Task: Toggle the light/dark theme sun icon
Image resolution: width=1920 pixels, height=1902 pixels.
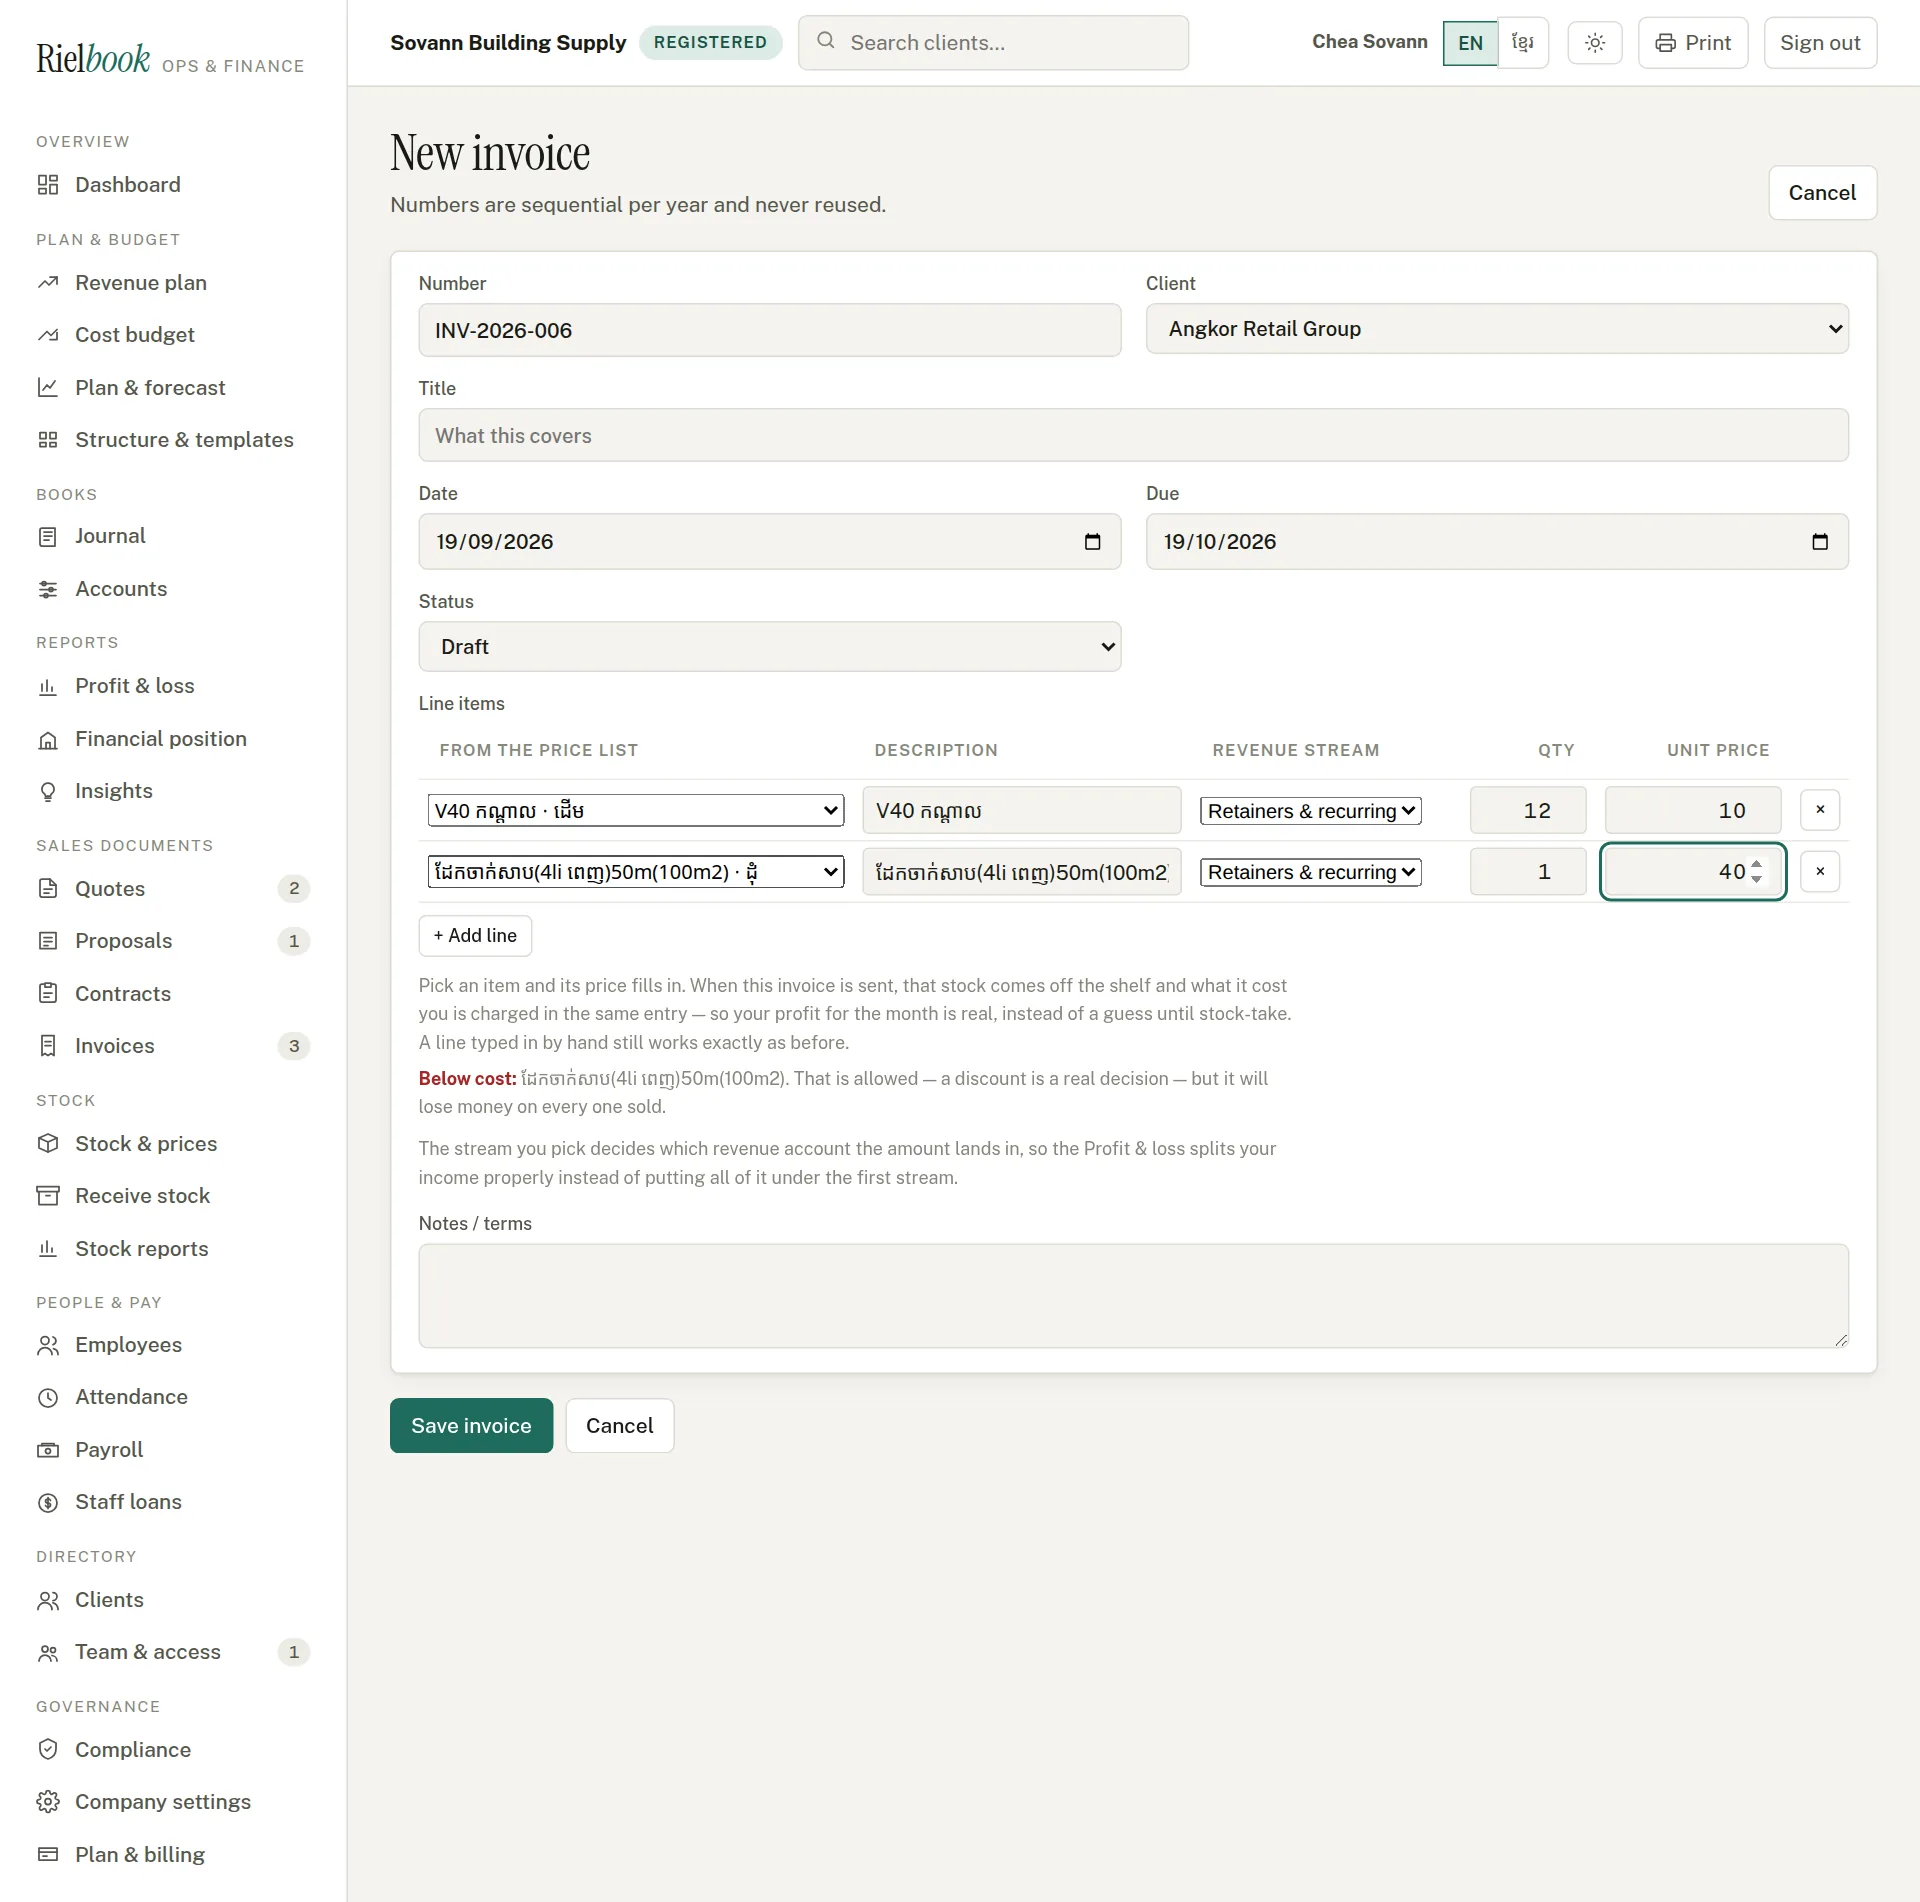Action: click(x=1595, y=43)
